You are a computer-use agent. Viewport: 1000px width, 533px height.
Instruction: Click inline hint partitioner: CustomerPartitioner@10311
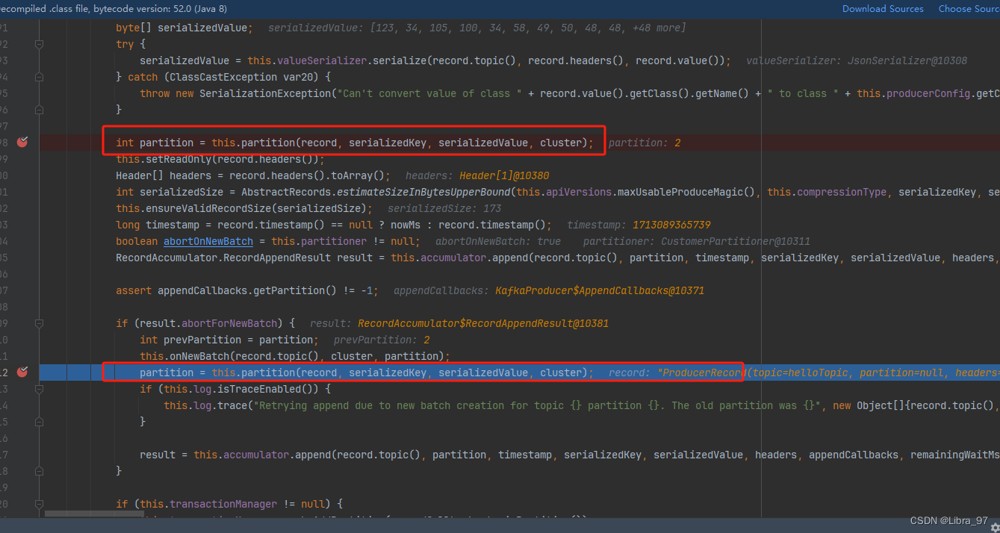[696, 241]
